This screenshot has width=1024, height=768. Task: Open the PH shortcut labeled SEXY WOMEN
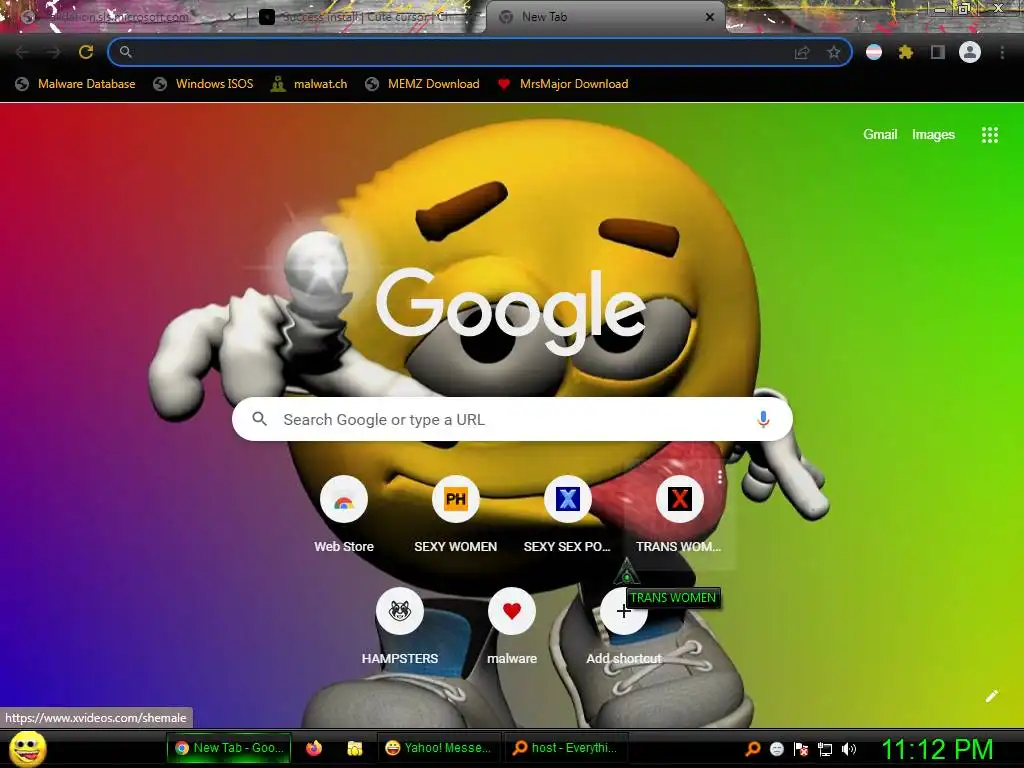tap(456, 516)
